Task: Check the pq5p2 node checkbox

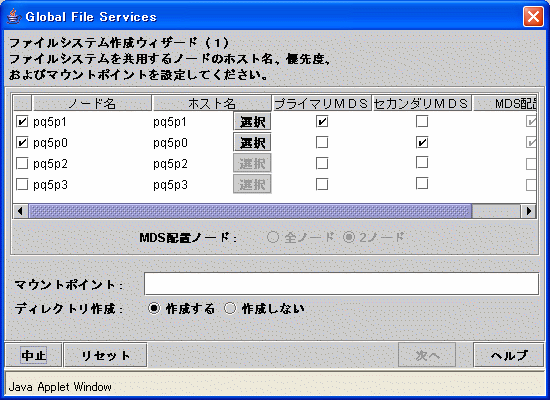Action: [x=22, y=164]
